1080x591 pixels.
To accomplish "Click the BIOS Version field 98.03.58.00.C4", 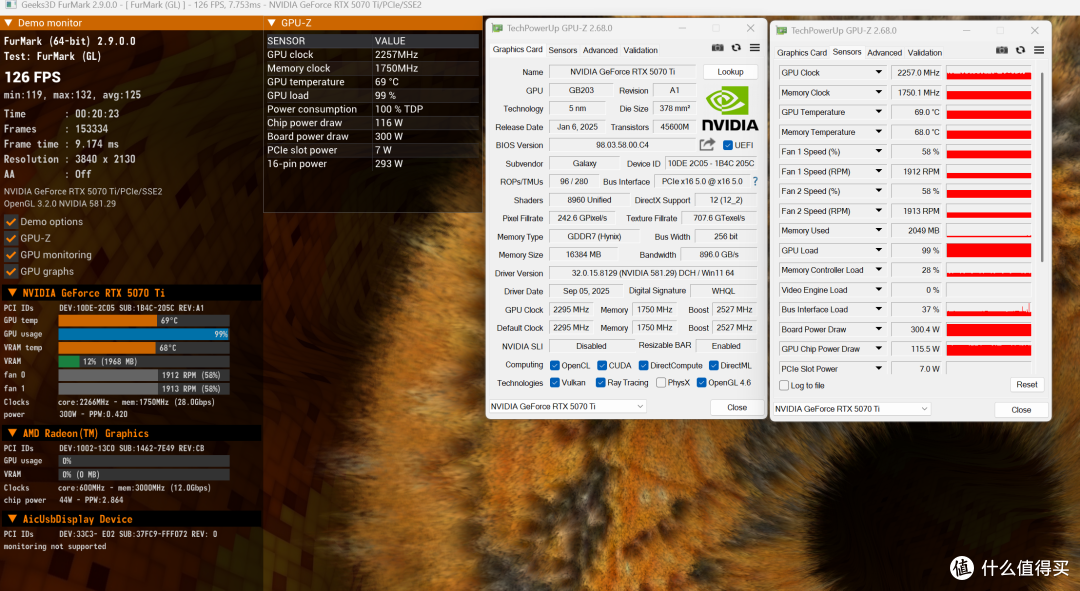I will pyautogui.click(x=622, y=145).
